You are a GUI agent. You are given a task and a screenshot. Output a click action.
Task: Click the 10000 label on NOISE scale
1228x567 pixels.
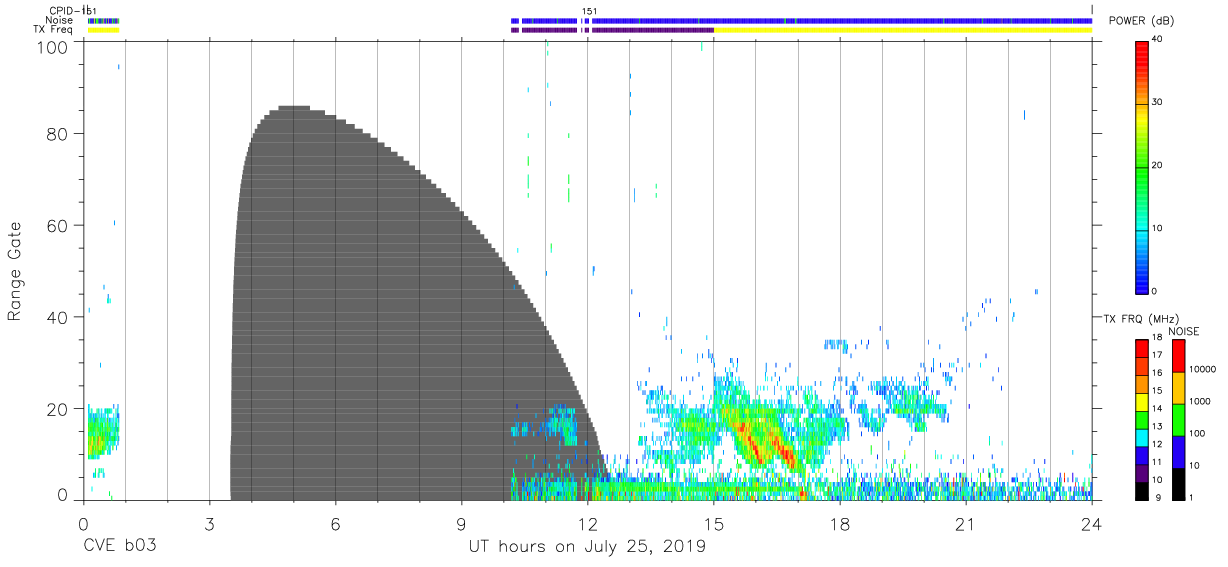tap(1202, 370)
